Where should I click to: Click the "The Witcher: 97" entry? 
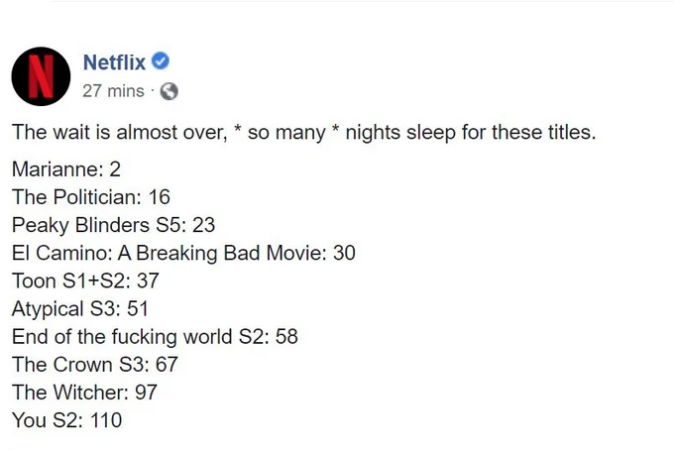[84, 393]
